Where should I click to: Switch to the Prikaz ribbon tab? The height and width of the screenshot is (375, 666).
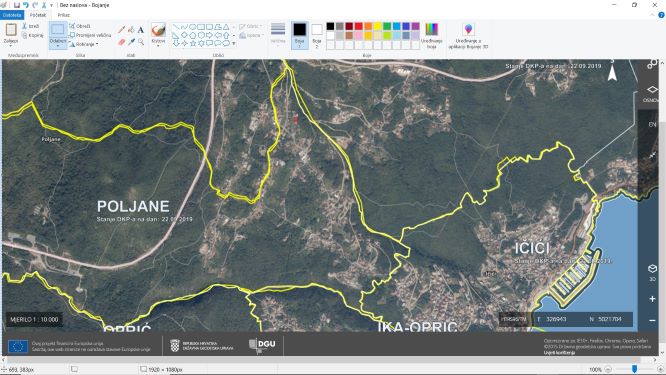click(x=64, y=15)
